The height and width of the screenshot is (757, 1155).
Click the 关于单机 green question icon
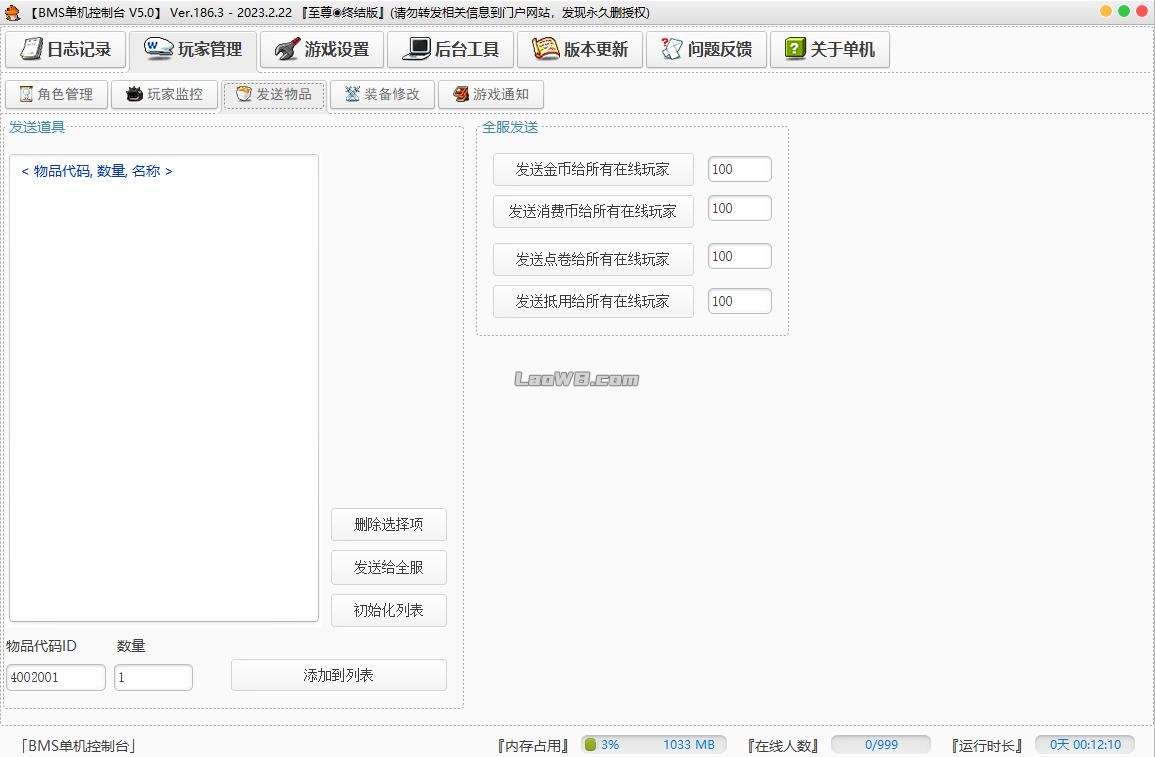click(795, 49)
